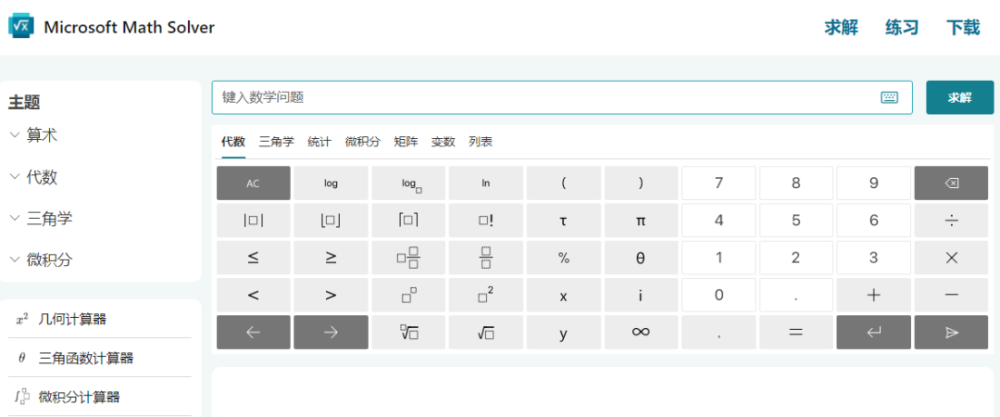Open 下载 in the top navigation
The height and width of the screenshot is (417, 1000).
963,27
